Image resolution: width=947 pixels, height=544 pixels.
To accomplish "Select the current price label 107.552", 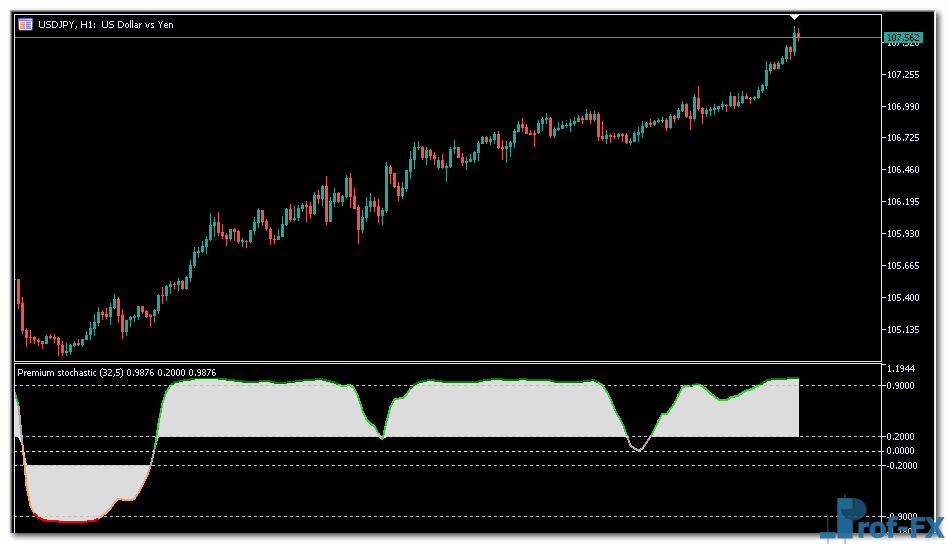I will 903,38.
